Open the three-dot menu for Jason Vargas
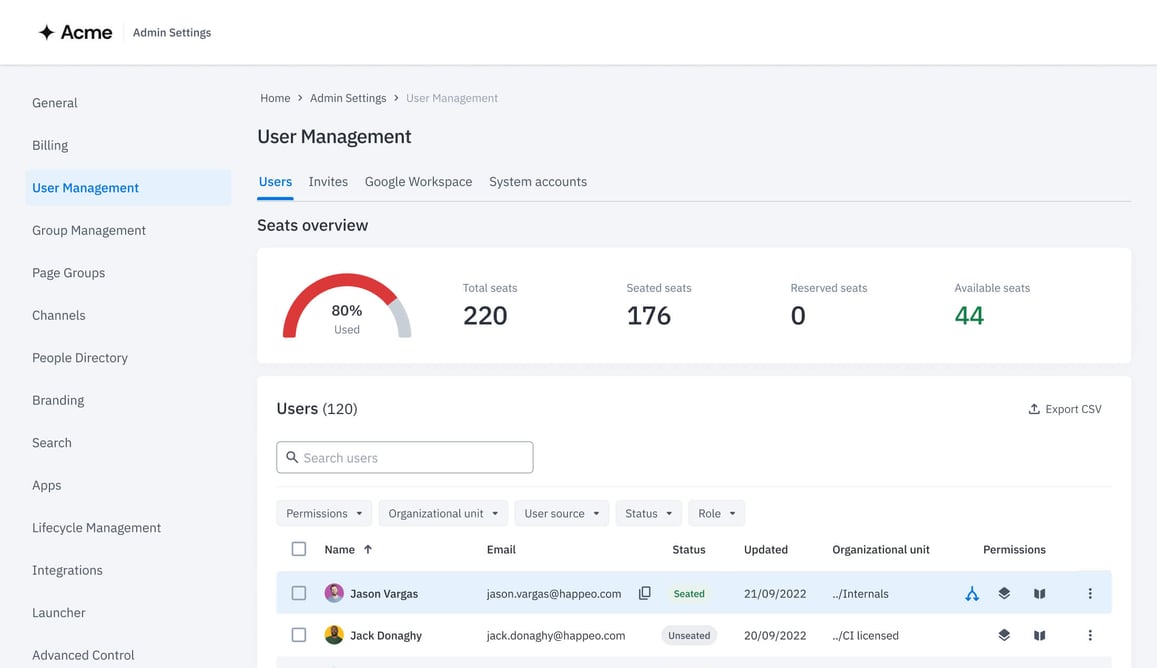Screen dimensions: 1157x668 tap(1090, 594)
